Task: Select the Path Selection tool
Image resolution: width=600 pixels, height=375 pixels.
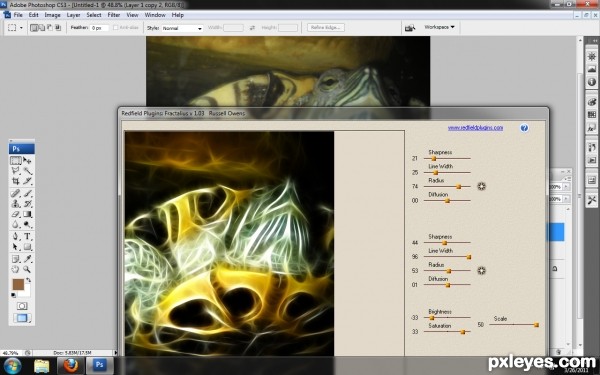Action: tap(16, 247)
